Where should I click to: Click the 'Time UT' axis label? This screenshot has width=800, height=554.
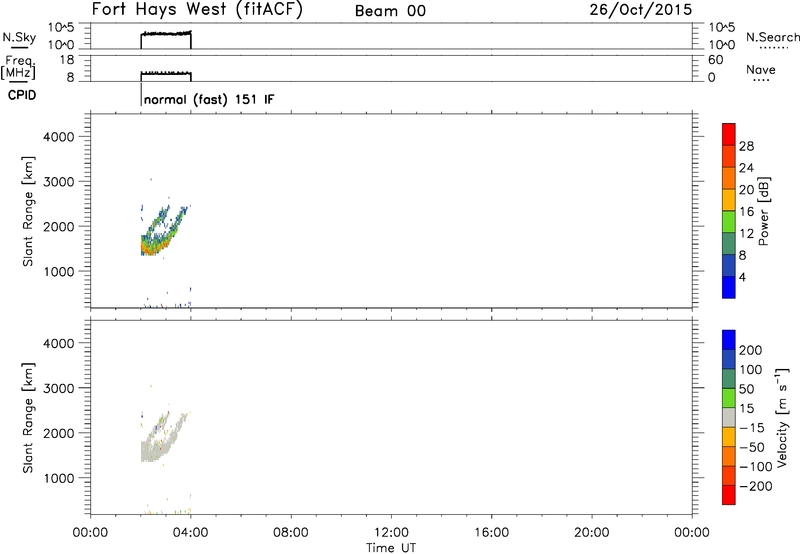[391, 548]
